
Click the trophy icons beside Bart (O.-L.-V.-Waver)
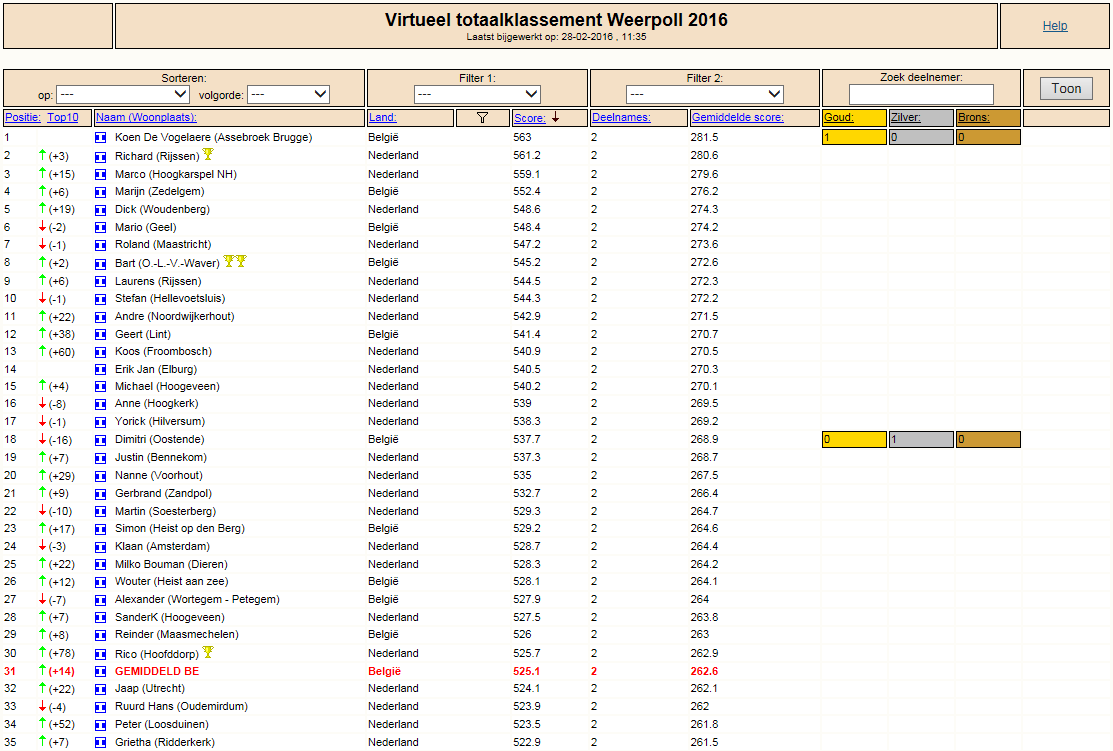(235, 261)
